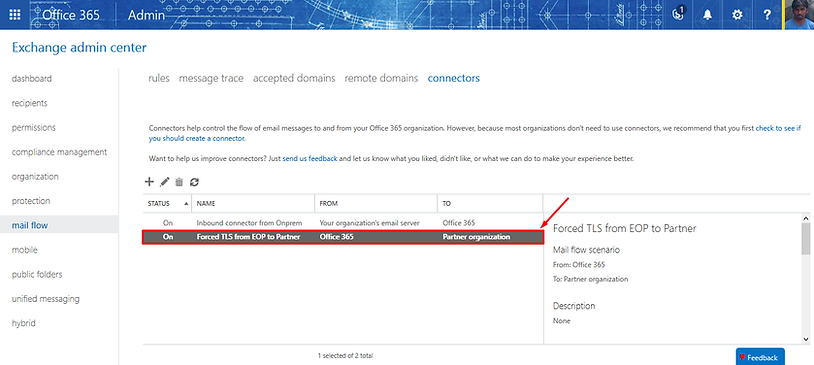Open the notifications bell
Screen dimensions: 814x365
coord(707,15)
